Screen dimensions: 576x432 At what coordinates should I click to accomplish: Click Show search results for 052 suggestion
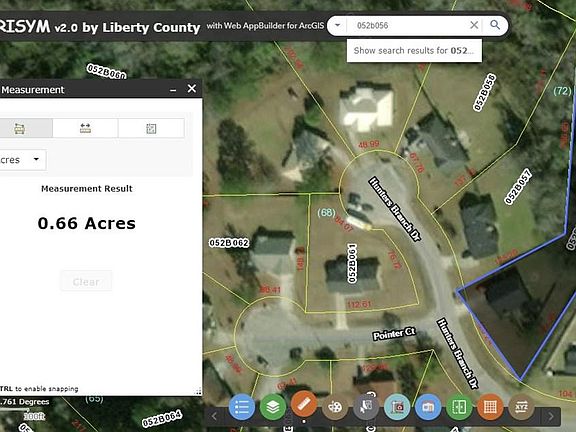414,50
